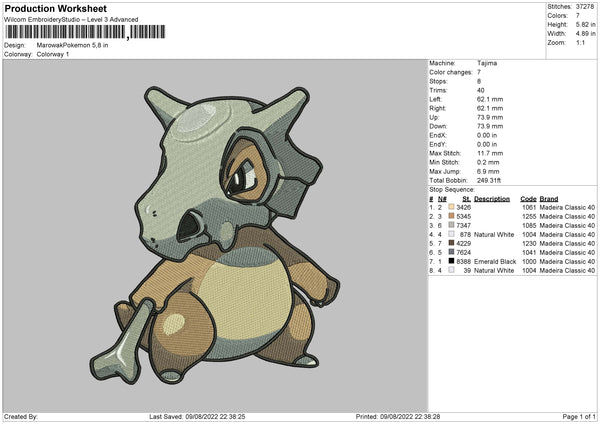
Task: Click the Description column header
Action: 492,199
